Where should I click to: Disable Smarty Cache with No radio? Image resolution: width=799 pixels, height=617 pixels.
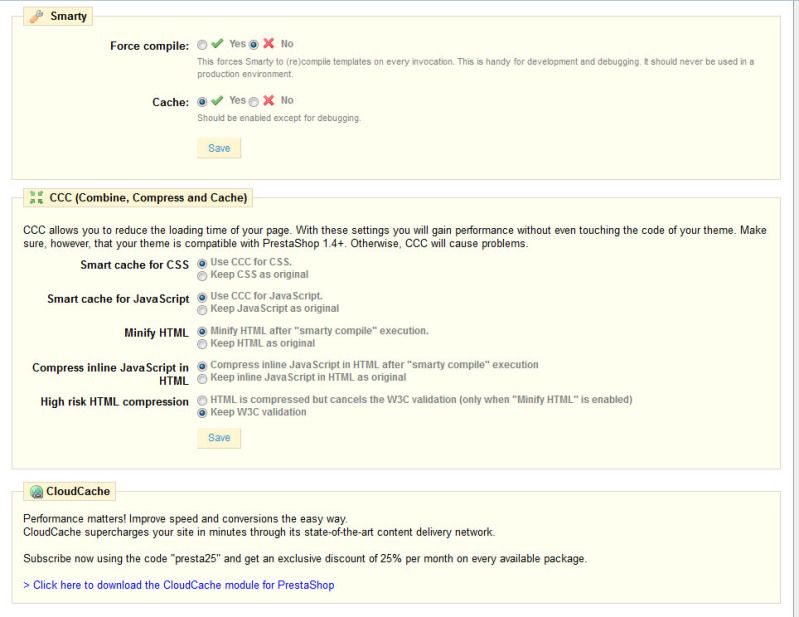(x=254, y=102)
